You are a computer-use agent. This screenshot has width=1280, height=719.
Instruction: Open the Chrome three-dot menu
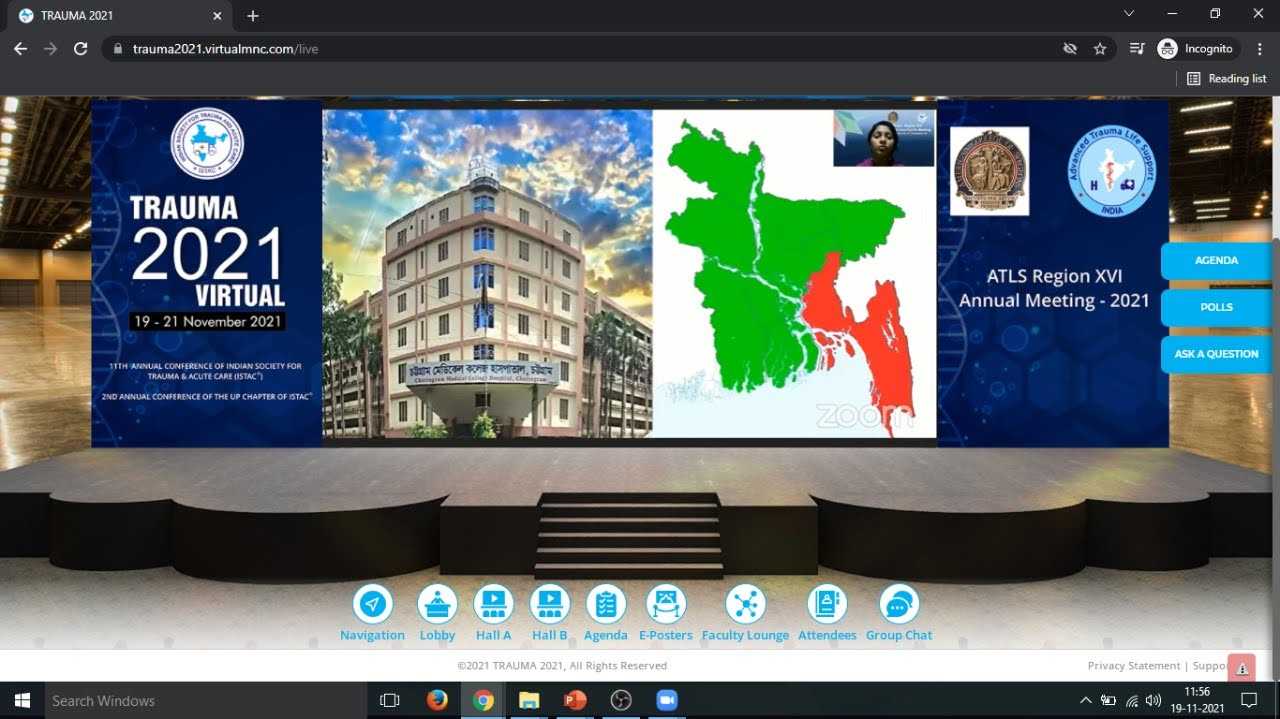pos(1260,49)
